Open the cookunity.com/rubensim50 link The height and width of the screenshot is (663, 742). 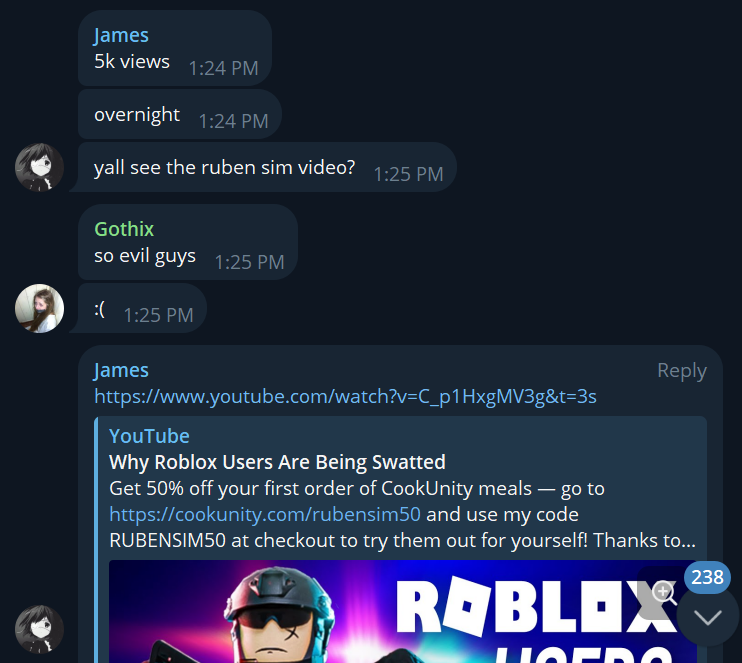tap(265, 514)
